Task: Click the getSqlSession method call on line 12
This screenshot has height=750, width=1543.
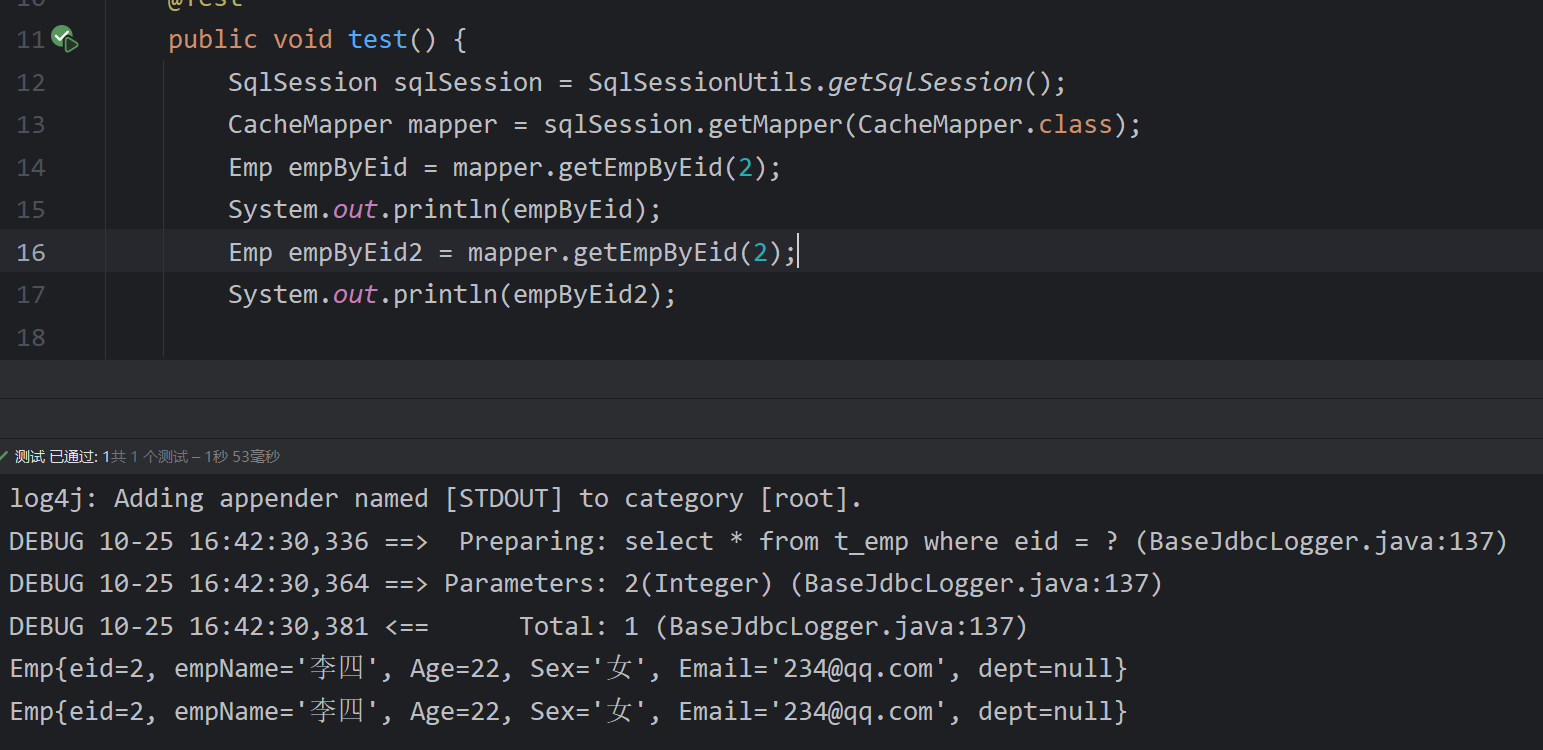Action: tap(924, 82)
